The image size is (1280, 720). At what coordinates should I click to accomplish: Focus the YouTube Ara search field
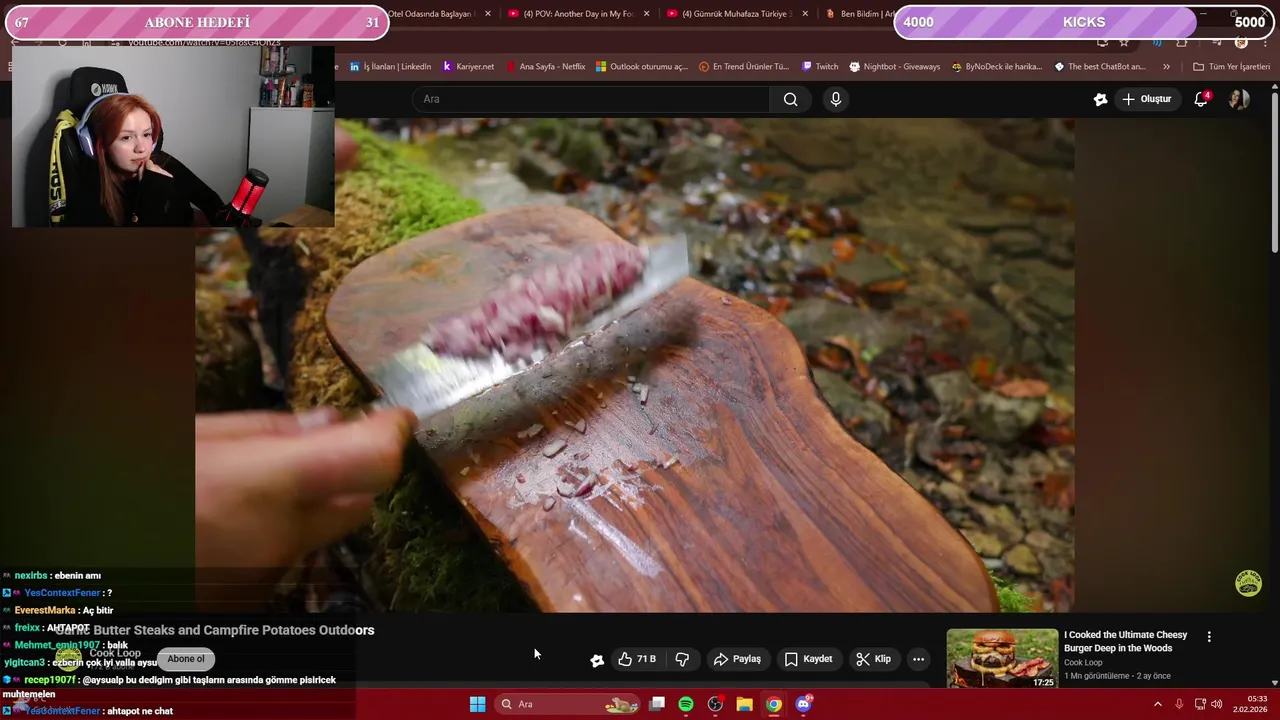[x=591, y=99]
